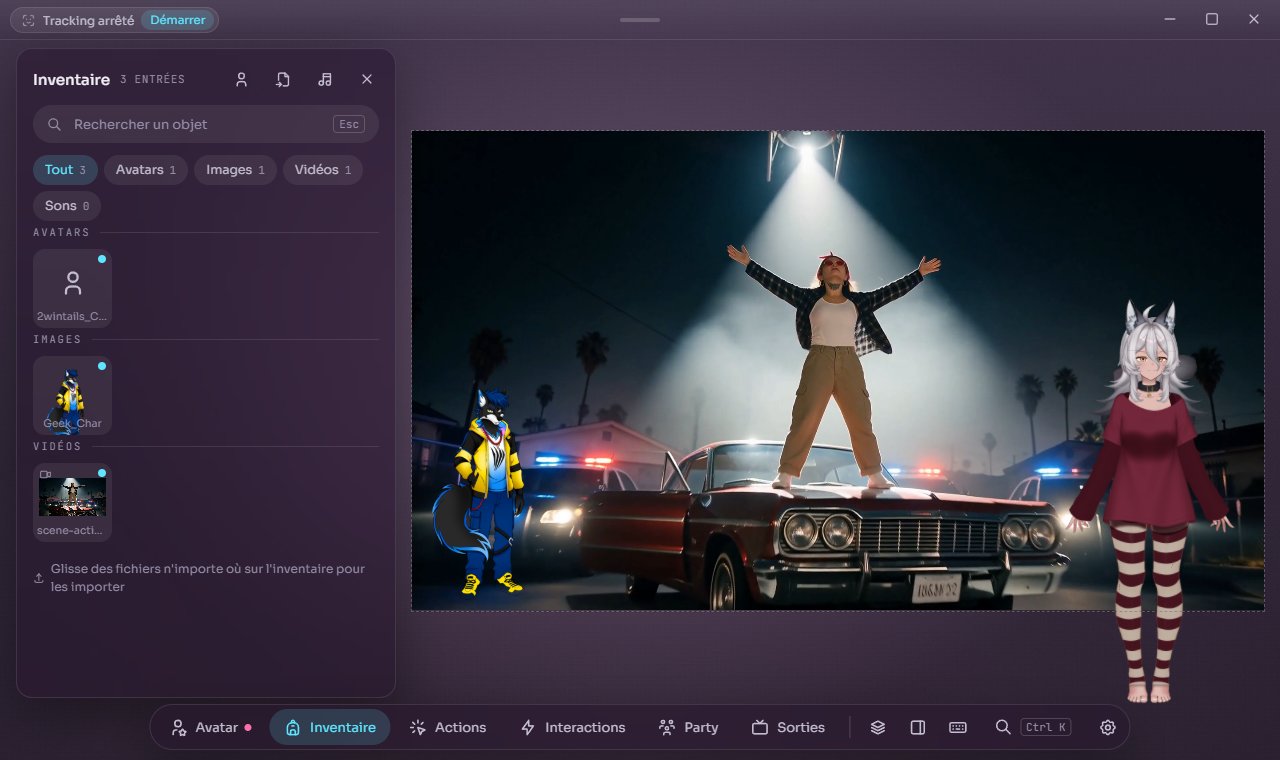This screenshot has width=1280, height=760.
Task: Open the layers stack icon in bottom bar
Action: pyautogui.click(x=878, y=727)
